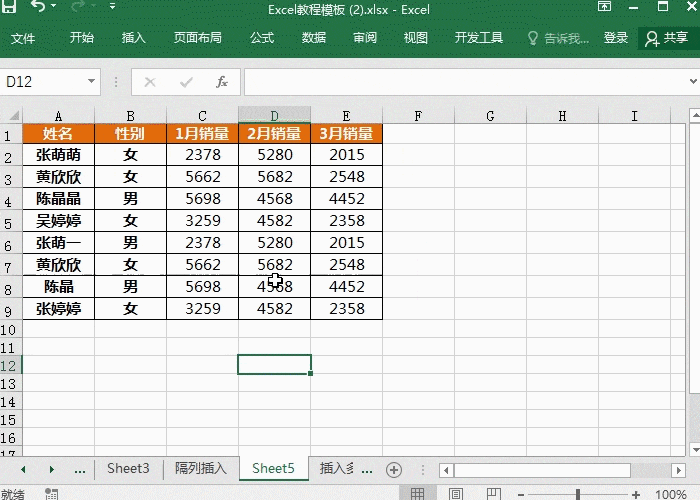This screenshot has height=500, width=700.
Task: Select the cell containing 陈晶晶
Action: pyautogui.click(x=58, y=198)
